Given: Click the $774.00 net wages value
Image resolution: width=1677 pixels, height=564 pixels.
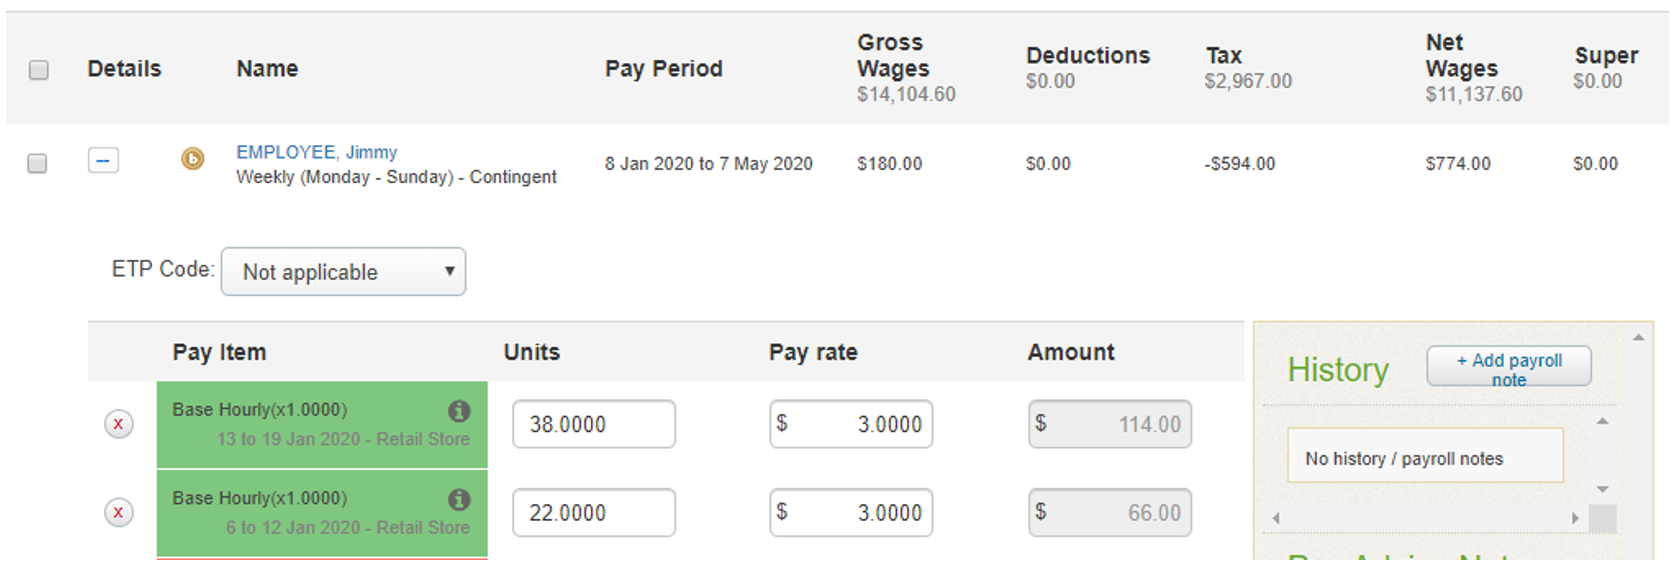Looking at the screenshot, I should click(x=1458, y=164).
